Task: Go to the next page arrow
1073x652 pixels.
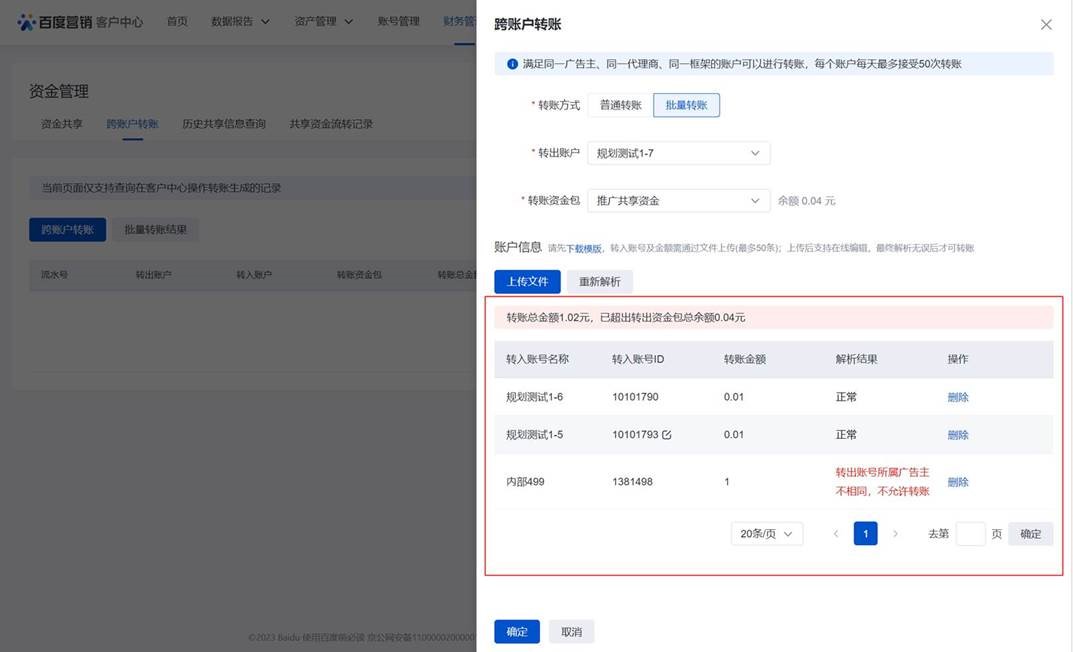Action: point(895,534)
